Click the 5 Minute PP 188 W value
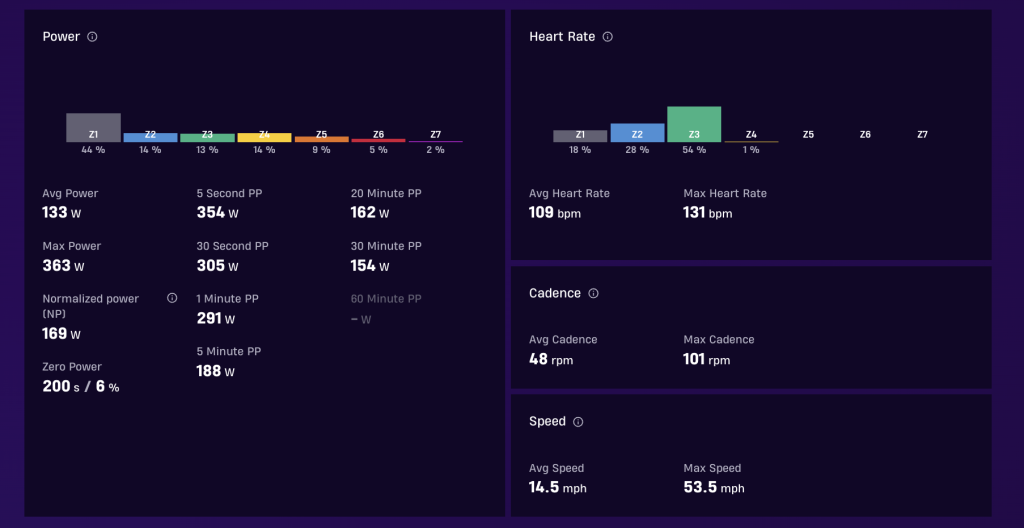 216,371
